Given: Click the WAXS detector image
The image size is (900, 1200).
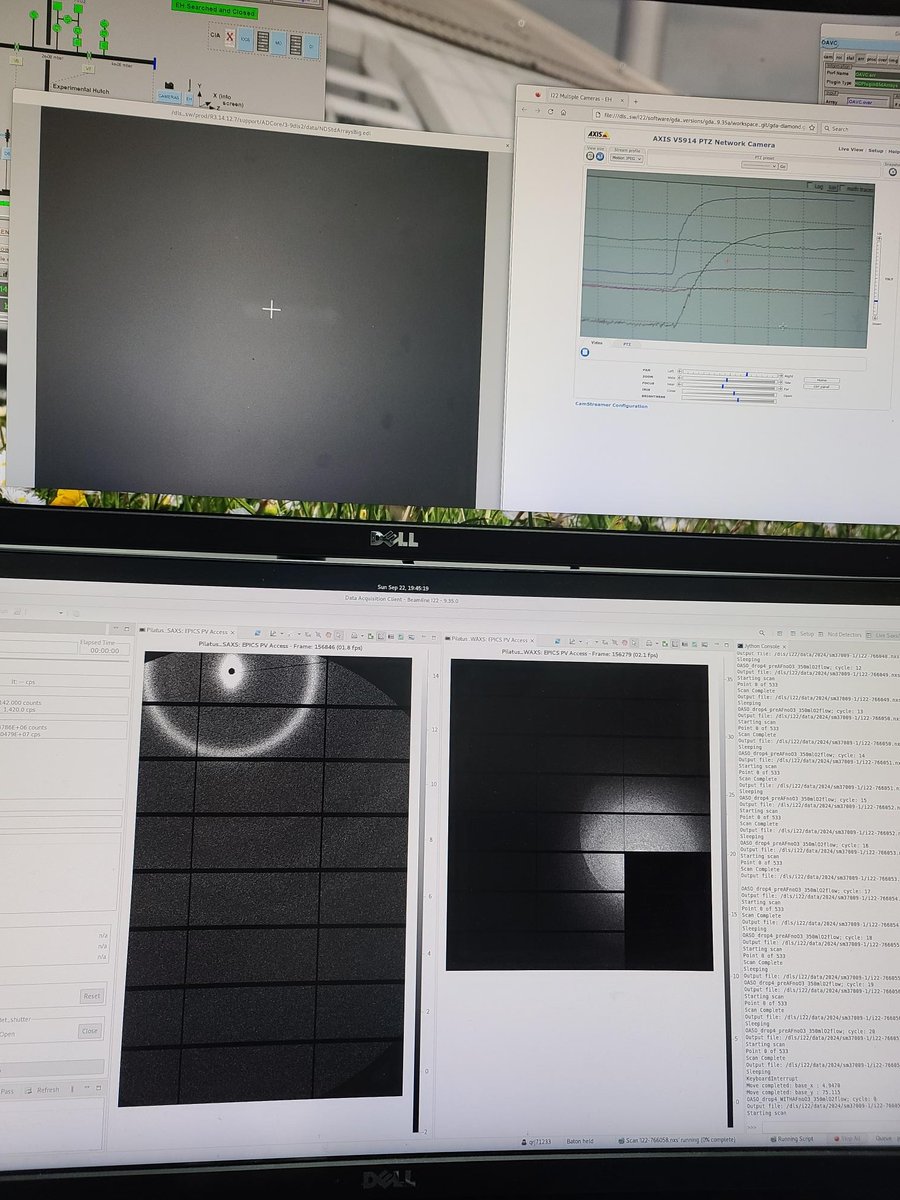Looking at the screenshot, I should click(580, 816).
